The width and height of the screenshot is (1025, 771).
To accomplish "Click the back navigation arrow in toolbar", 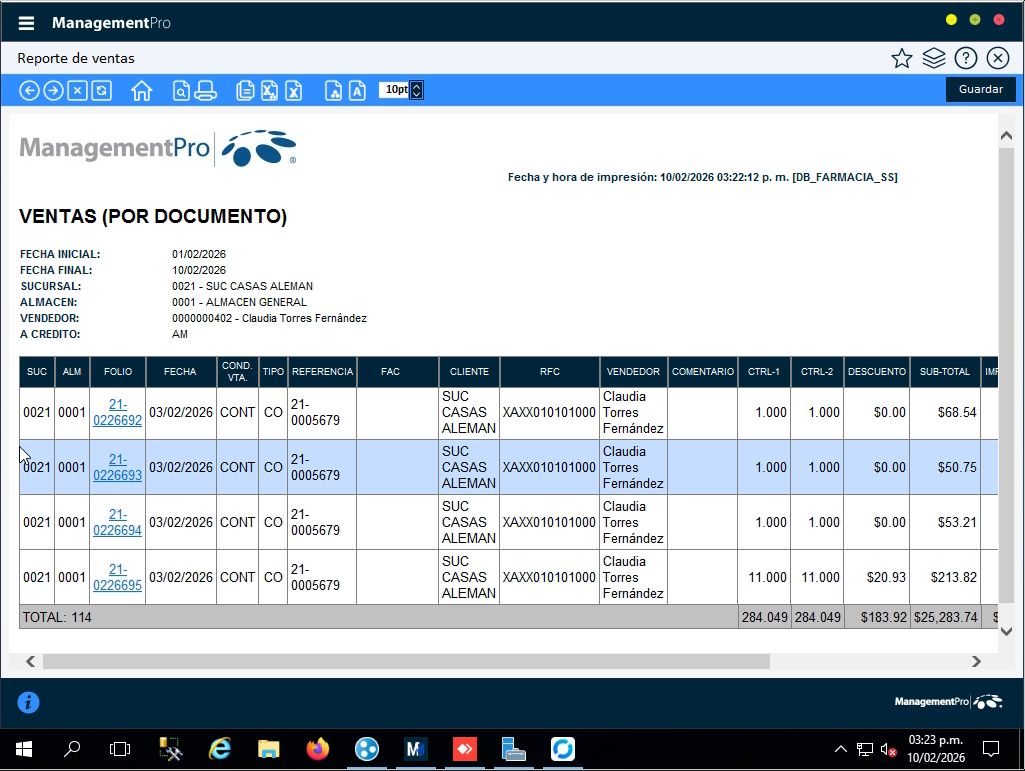I will point(29,91).
